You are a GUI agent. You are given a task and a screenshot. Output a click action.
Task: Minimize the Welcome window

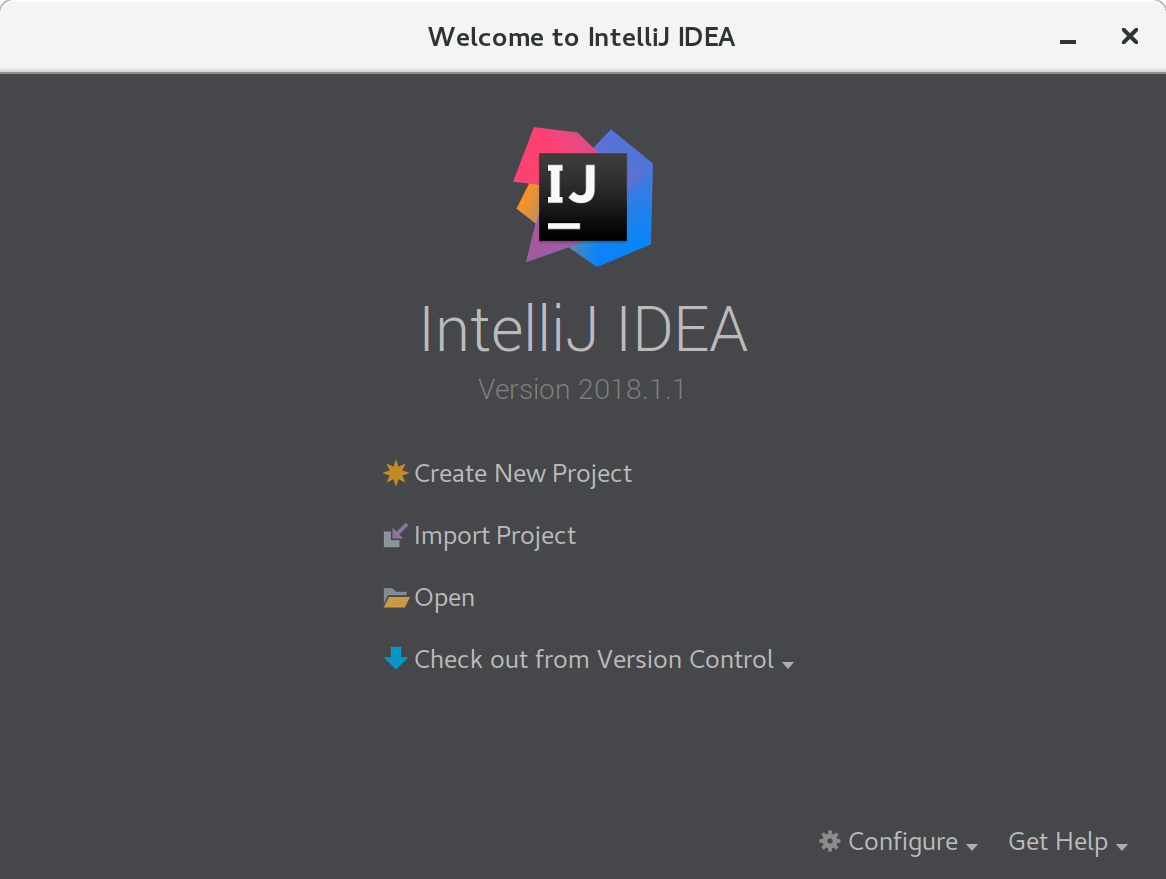pos(1068,38)
